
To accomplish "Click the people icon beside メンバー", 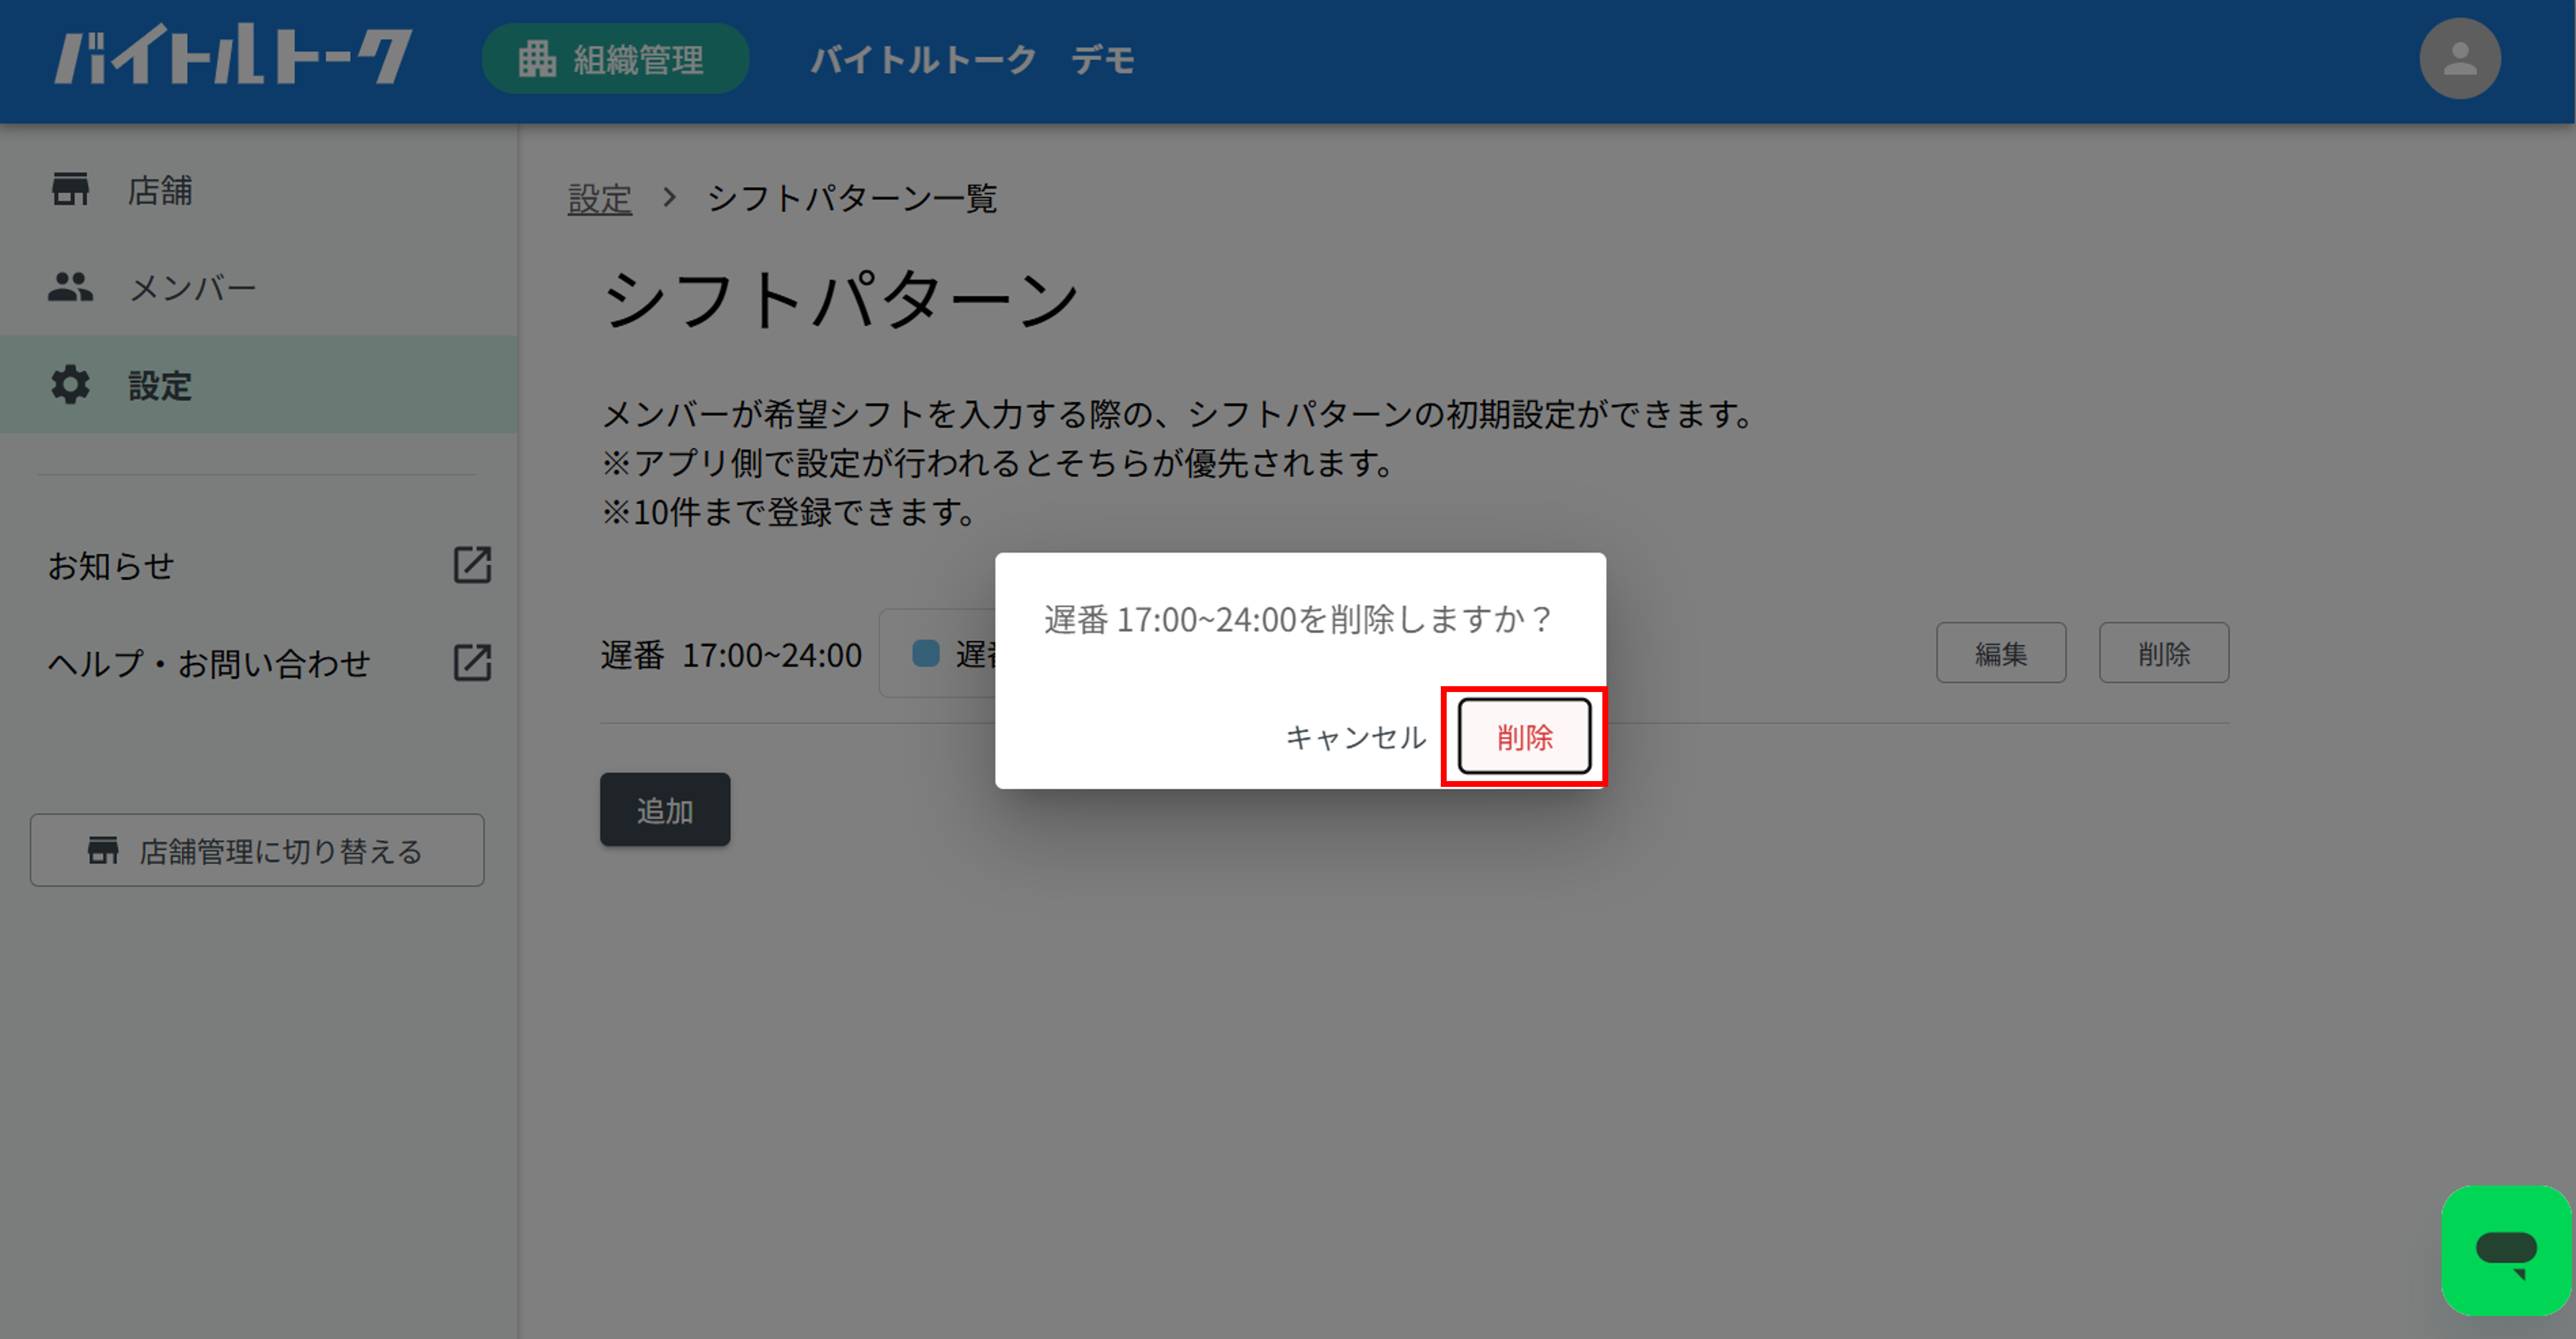I will tap(70, 287).
